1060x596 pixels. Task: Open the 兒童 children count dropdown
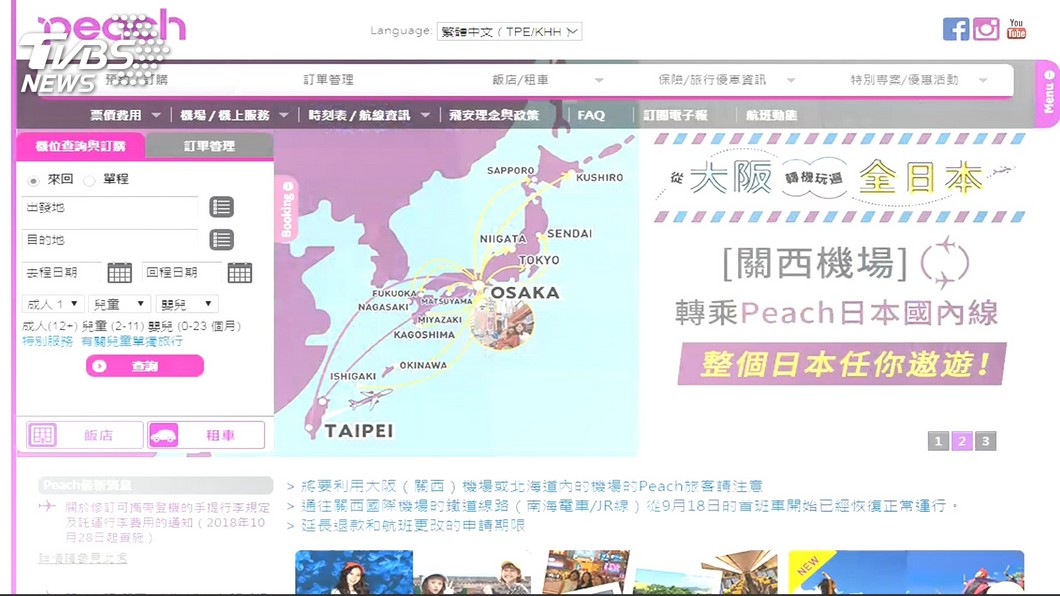click(120, 304)
